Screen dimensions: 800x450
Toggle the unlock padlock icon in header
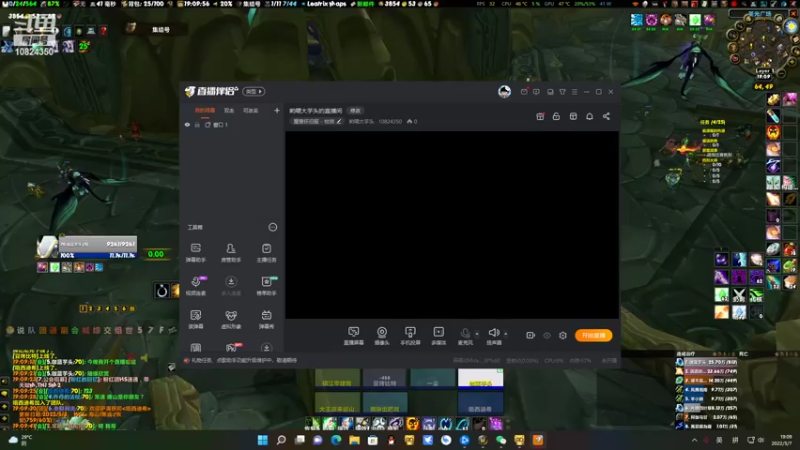point(556,116)
